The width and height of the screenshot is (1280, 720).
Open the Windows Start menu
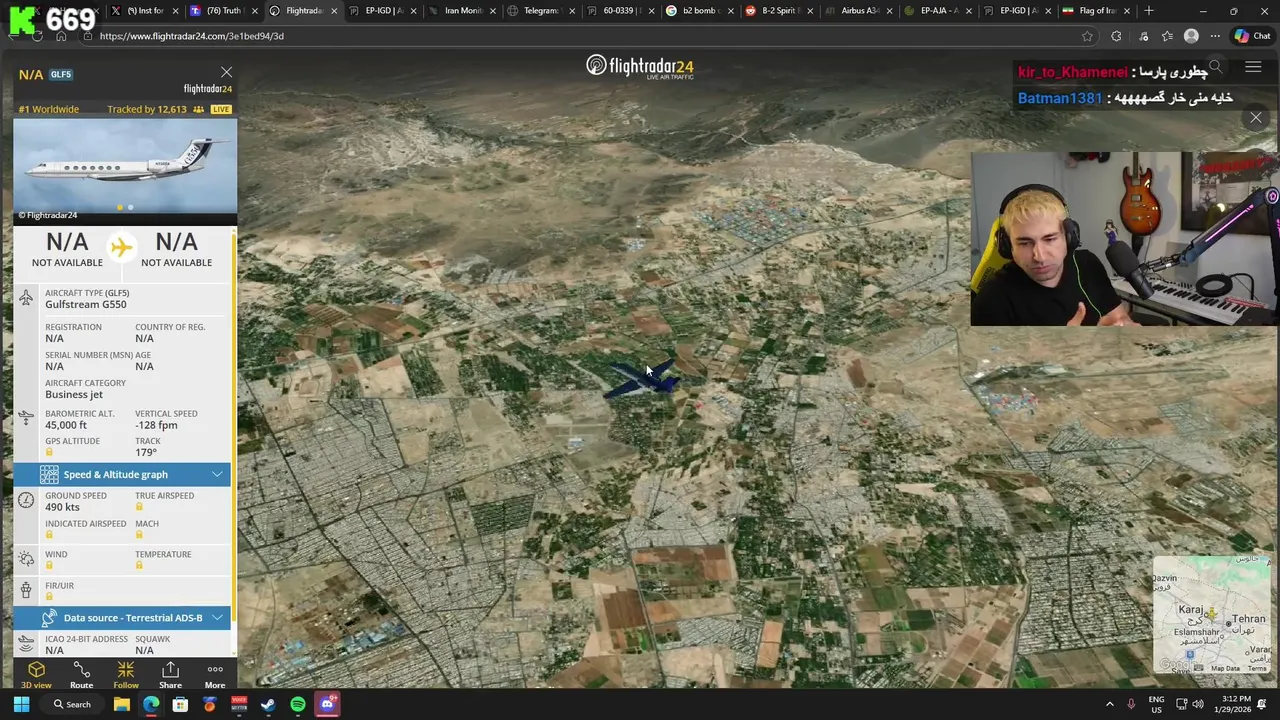[x=21, y=704]
